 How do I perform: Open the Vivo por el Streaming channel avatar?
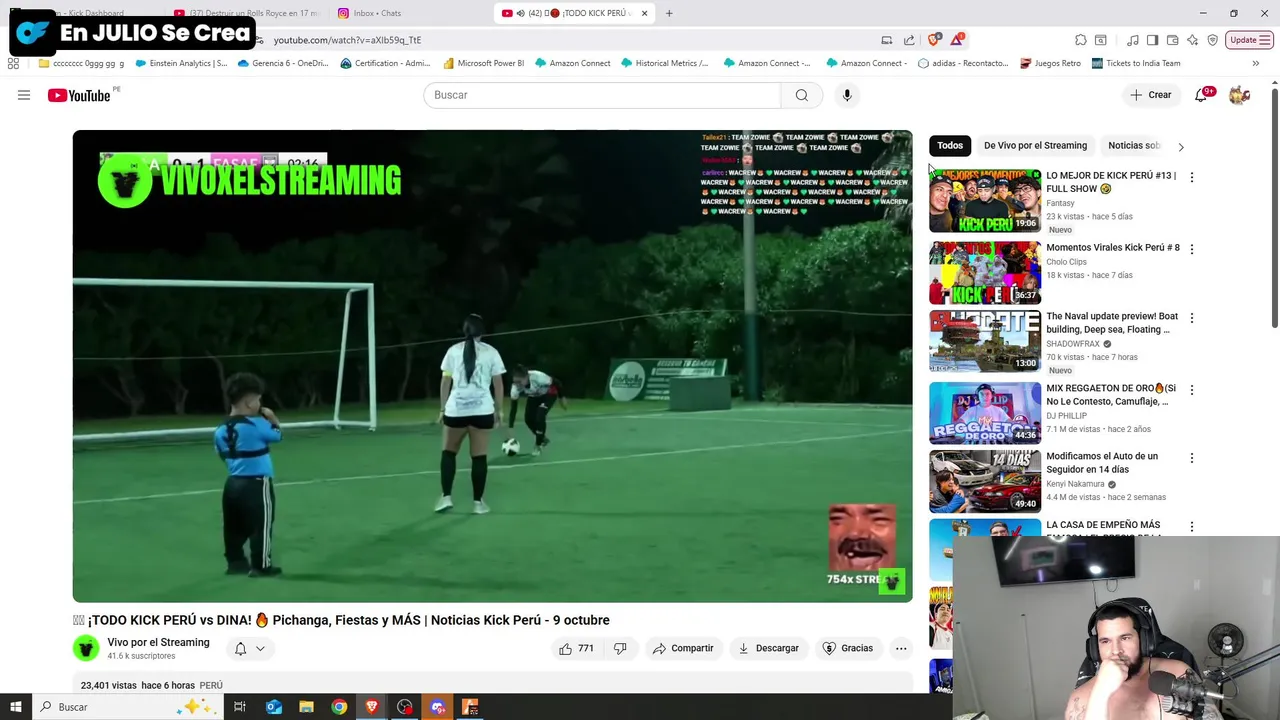pyautogui.click(x=86, y=648)
